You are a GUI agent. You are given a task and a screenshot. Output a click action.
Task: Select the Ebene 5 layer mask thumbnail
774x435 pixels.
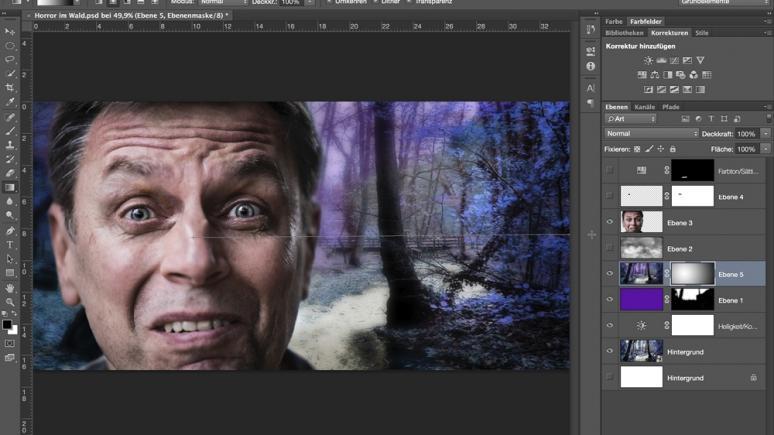click(x=692, y=273)
